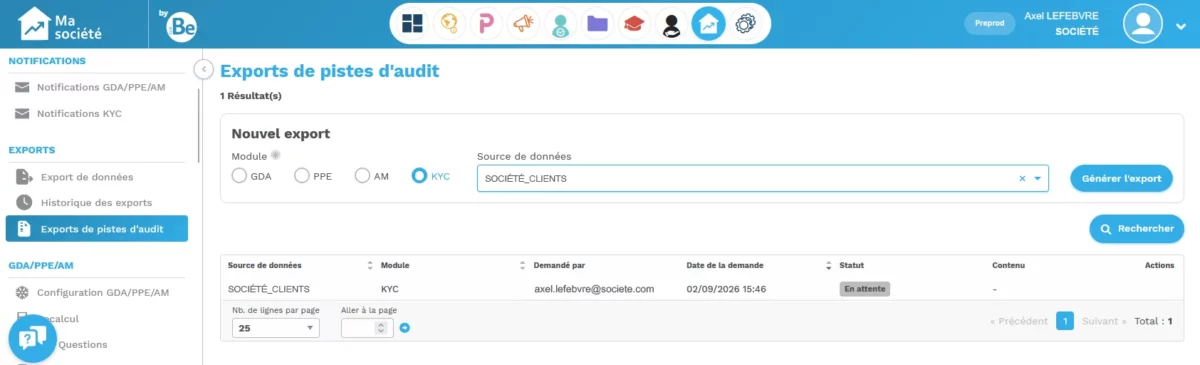This screenshot has width=1200, height=365.
Task: Click the Actions column header
Action: click(x=1159, y=266)
